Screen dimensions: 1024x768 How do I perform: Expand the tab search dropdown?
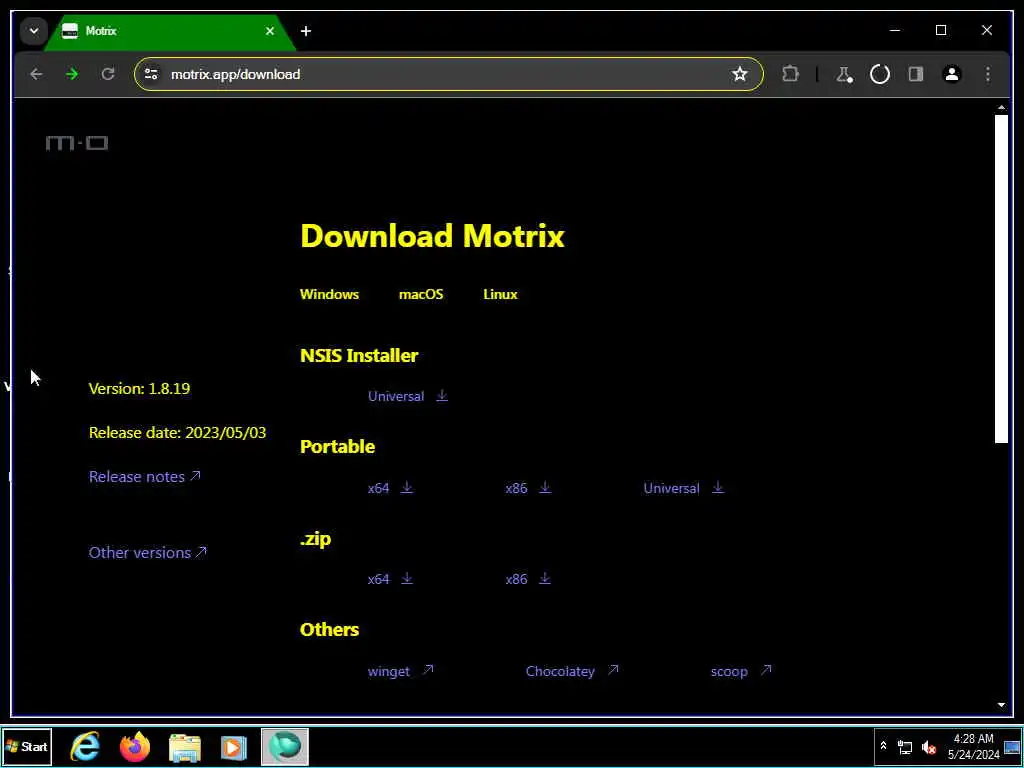(33, 31)
